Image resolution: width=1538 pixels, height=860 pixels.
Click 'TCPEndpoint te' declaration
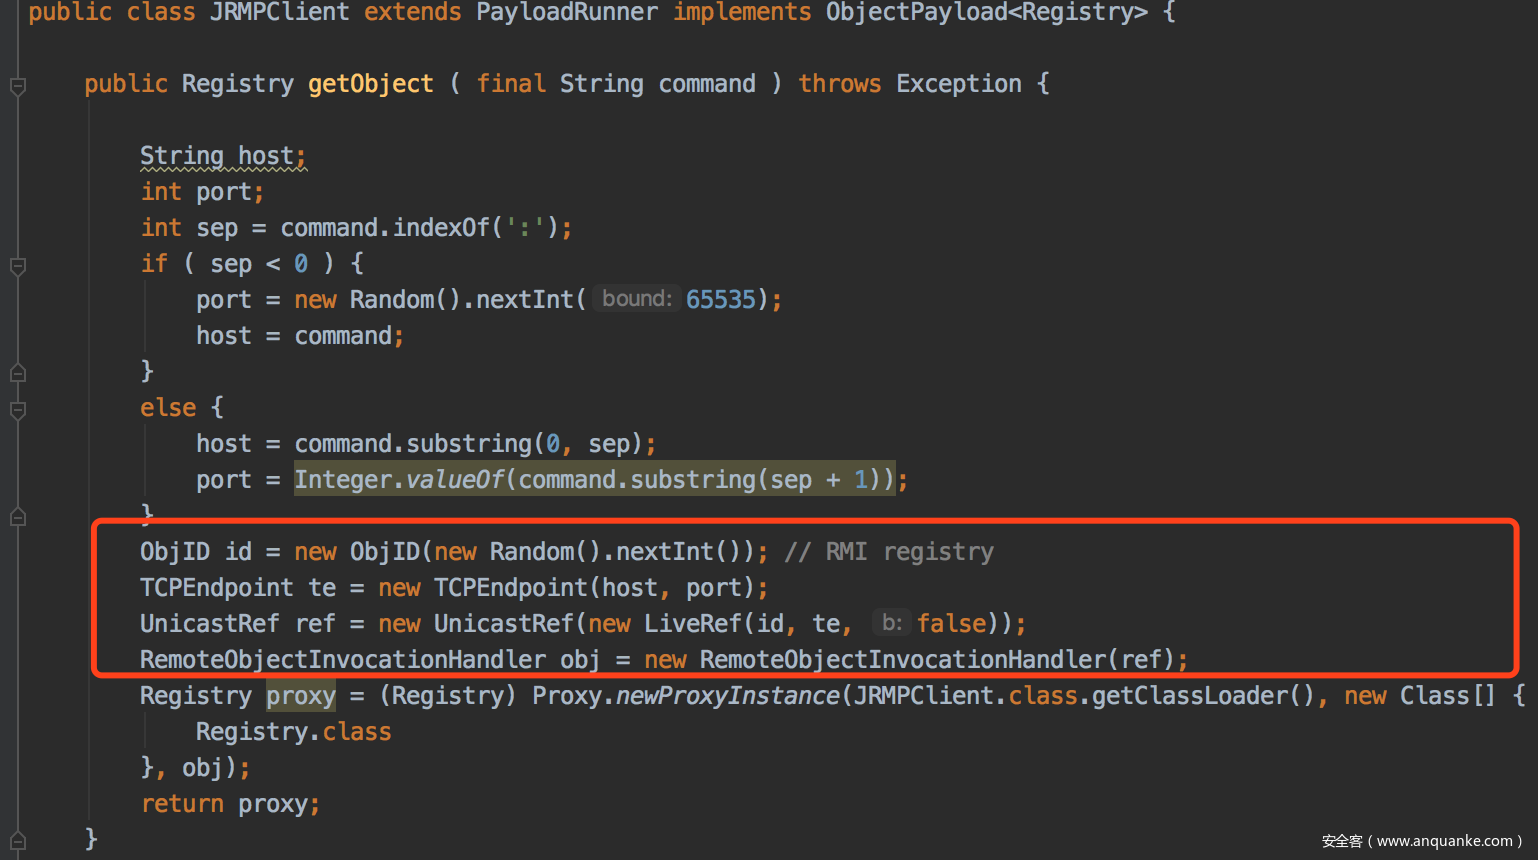pyautogui.click(x=238, y=588)
